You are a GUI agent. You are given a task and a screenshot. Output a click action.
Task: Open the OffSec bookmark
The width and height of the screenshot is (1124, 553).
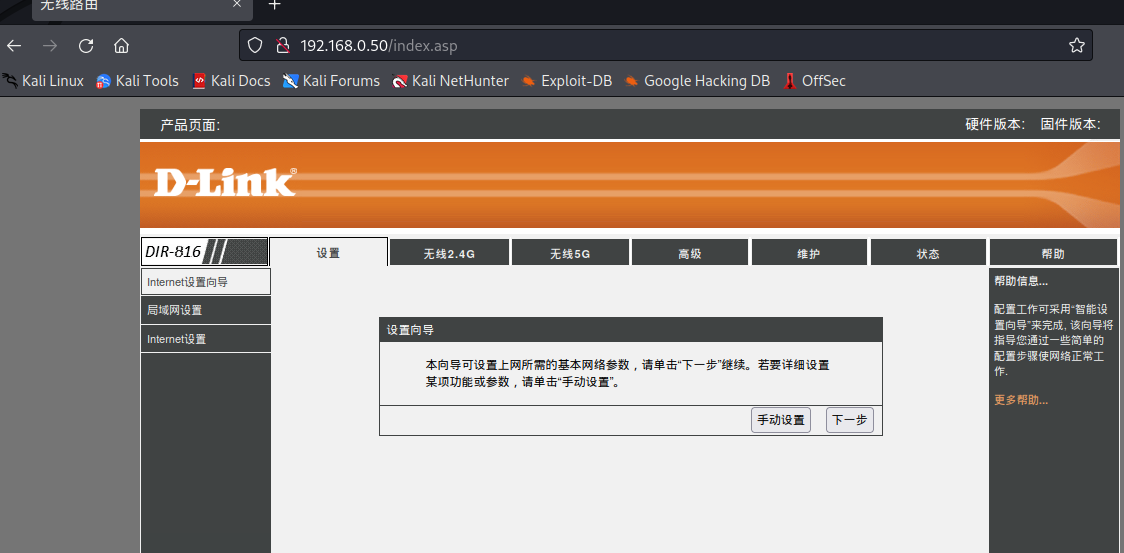click(x=815, y=81)
